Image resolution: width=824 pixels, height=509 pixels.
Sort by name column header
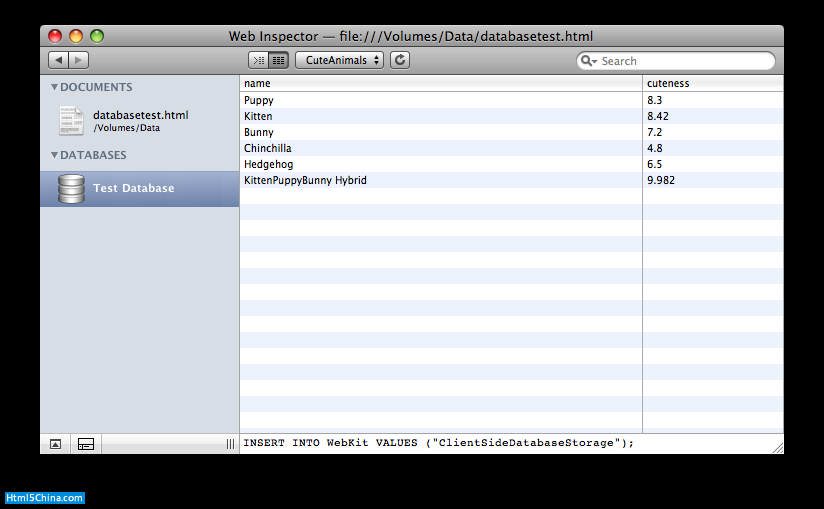coord(440,83)
